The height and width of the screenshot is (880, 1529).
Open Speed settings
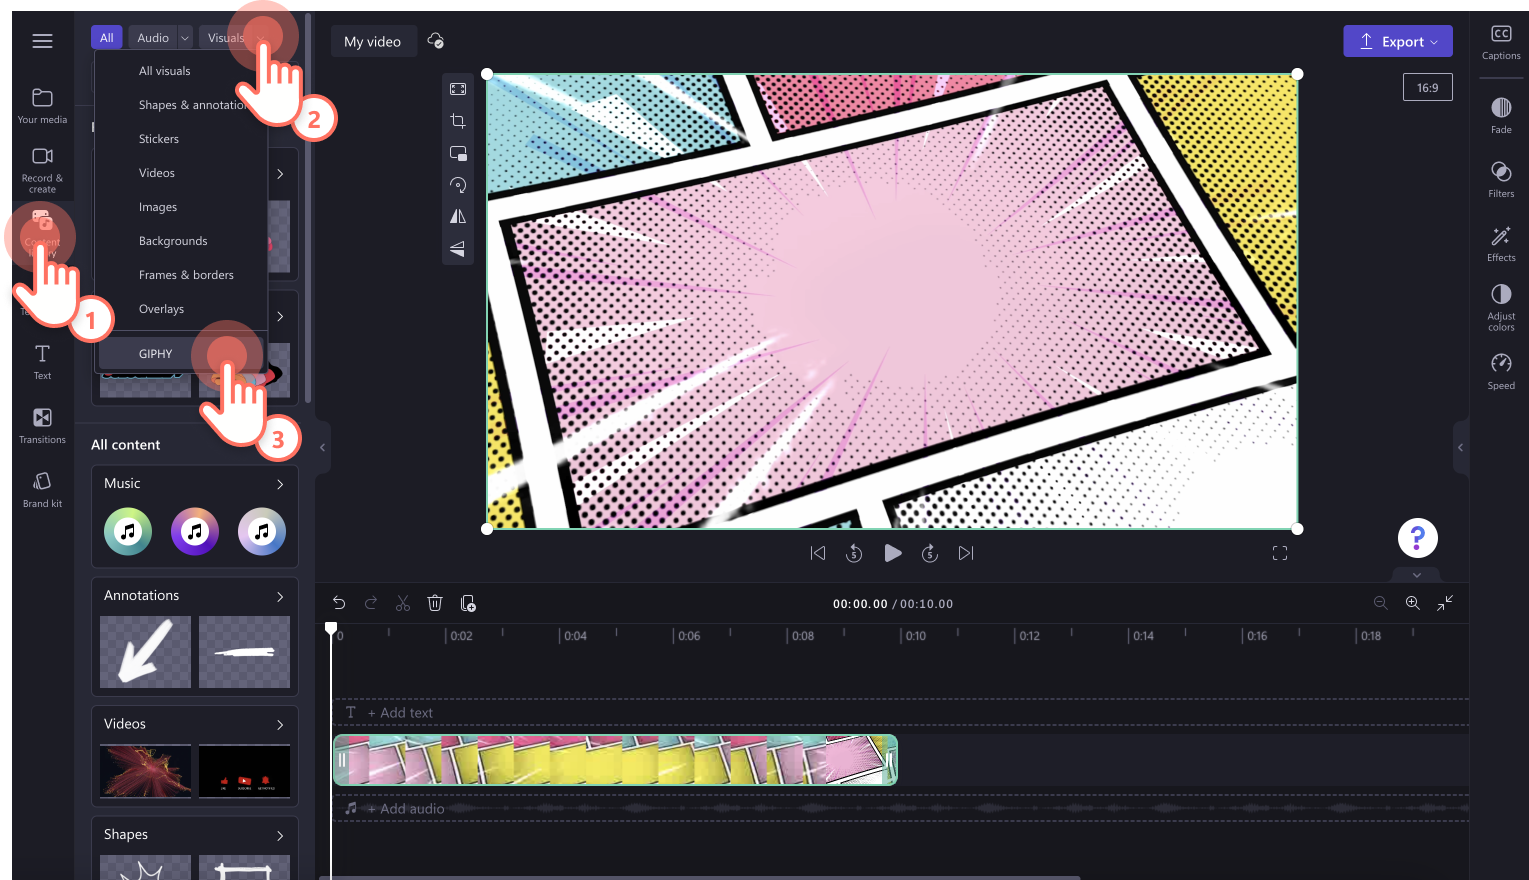(x=1501, y=371)
